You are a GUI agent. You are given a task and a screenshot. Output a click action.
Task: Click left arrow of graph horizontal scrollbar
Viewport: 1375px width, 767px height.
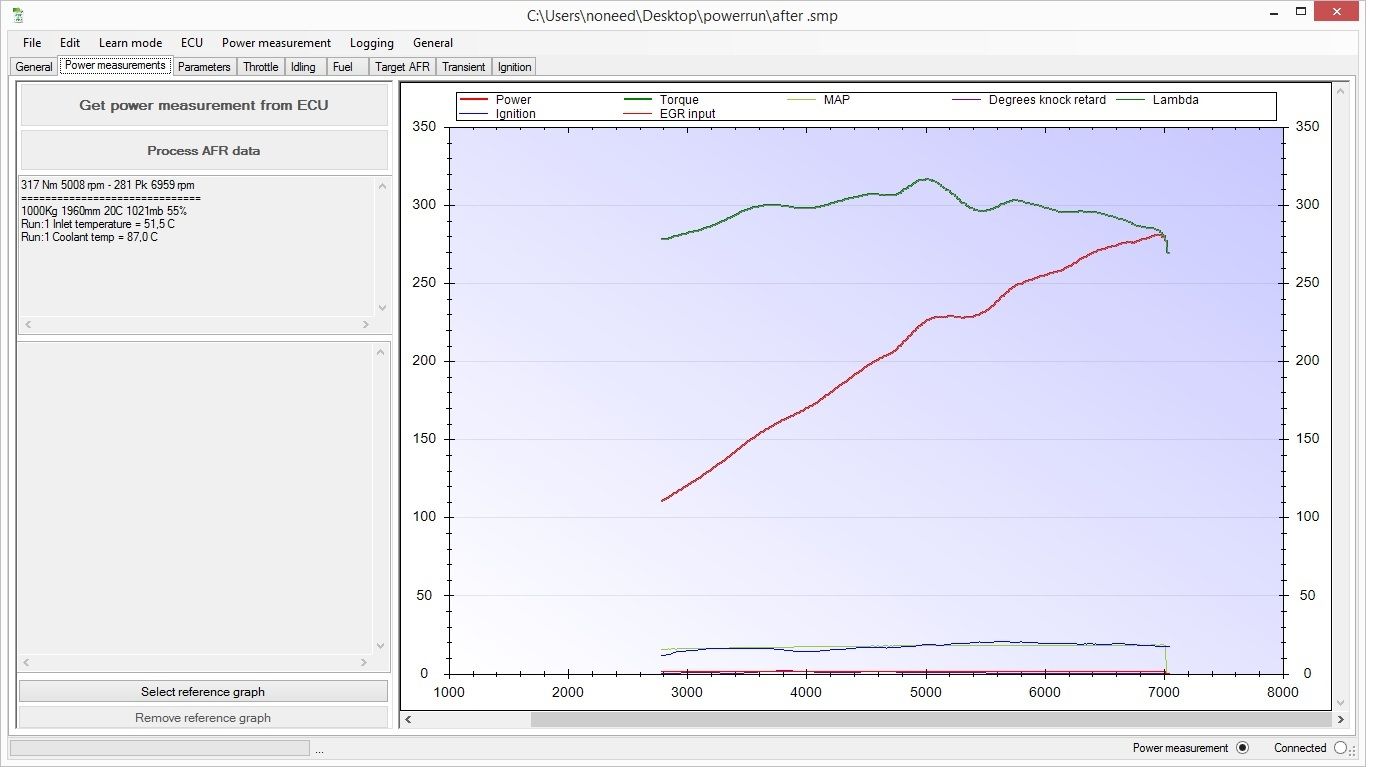coord(409,719)
